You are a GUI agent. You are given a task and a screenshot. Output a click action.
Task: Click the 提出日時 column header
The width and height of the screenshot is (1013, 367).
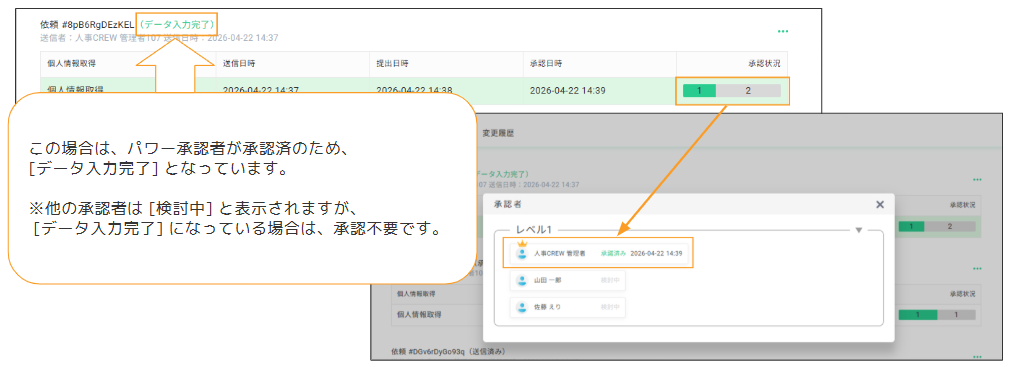(393, 64)
